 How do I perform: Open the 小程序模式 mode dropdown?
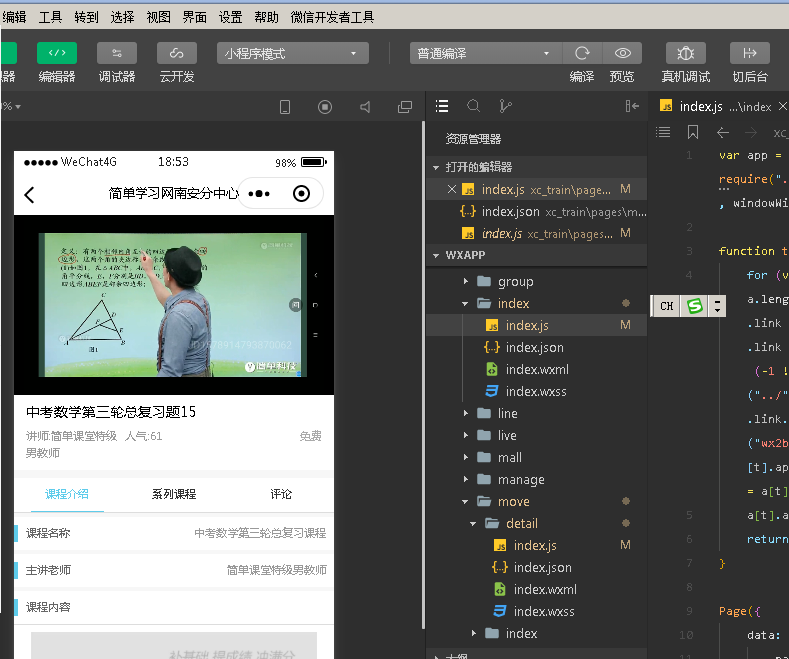[293, 53]
